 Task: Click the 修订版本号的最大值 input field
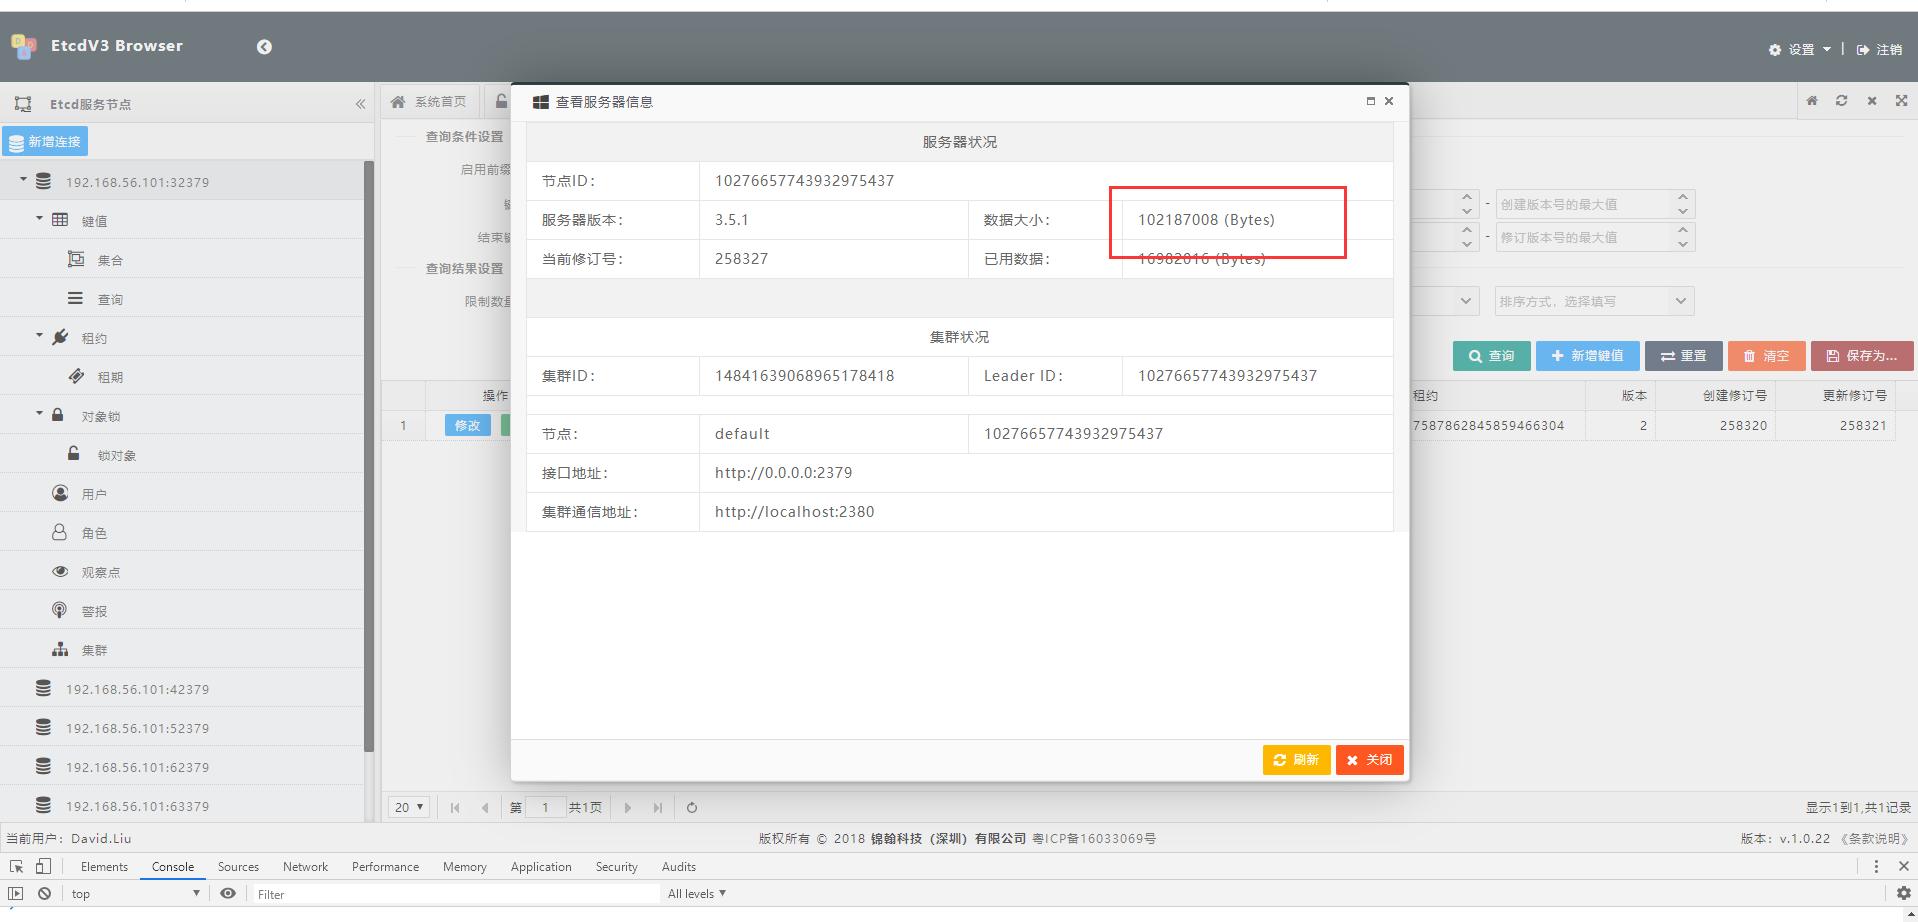pyautogui.click(x=1583, y=237)
